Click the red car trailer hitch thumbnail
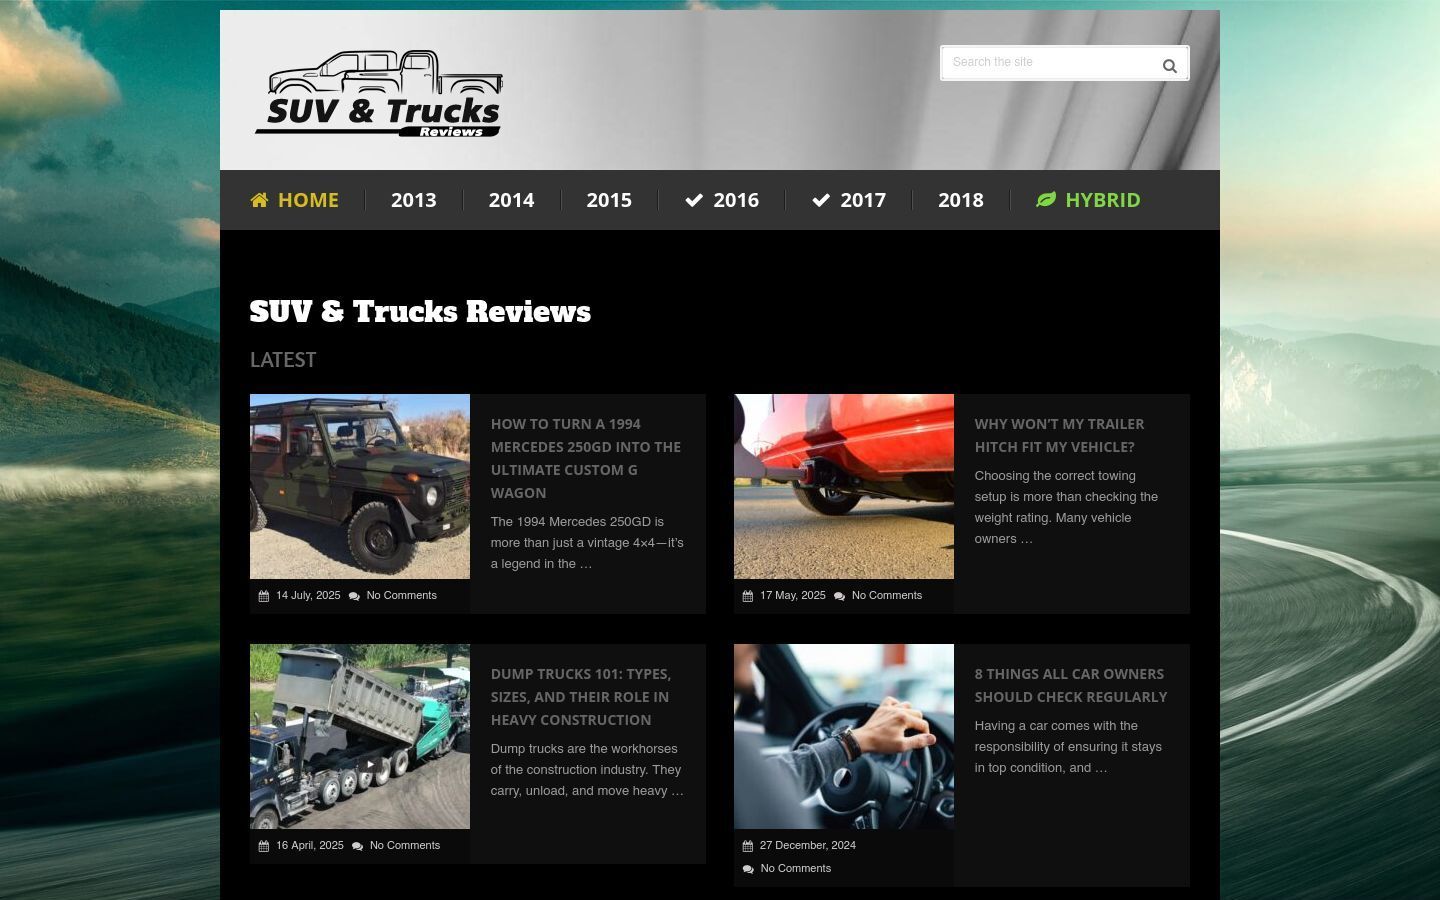Viewport: 1440px width, 900px height. (x=844, y=486)
